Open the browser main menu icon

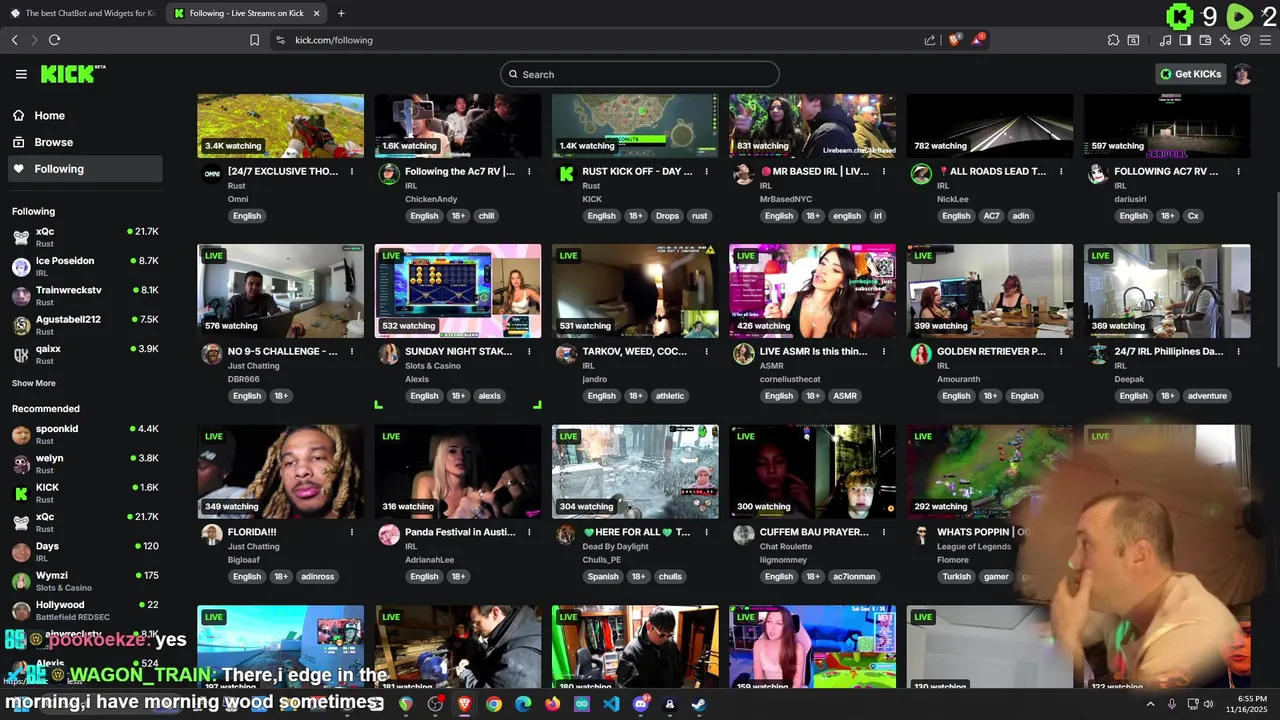point(1265,40)
